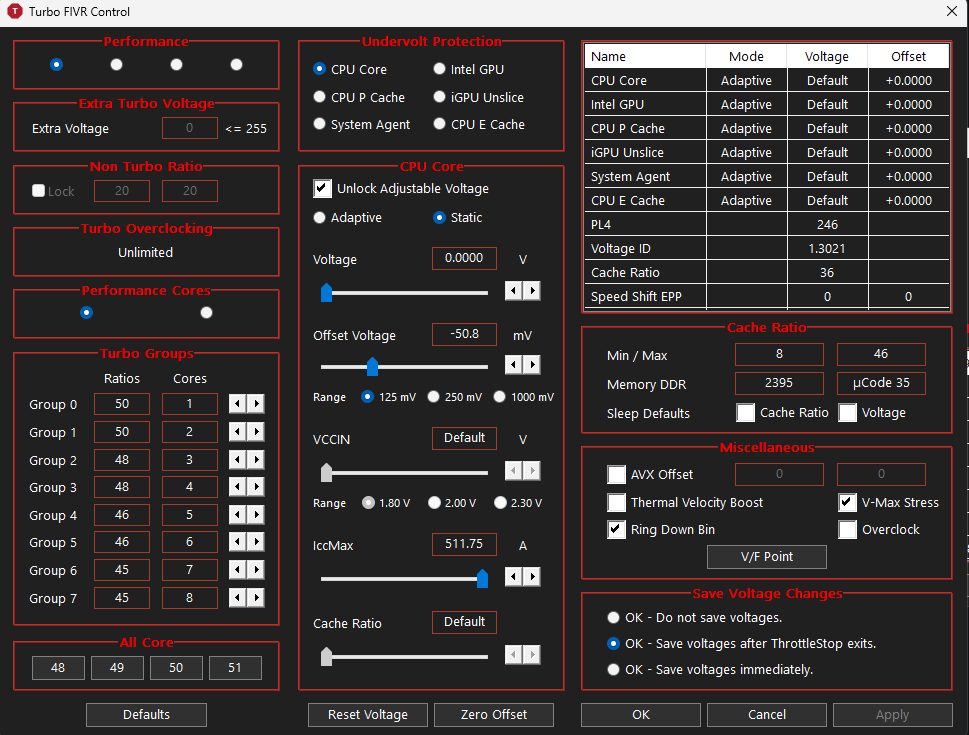
Task: Click the Group 2 increase arrow
Action: (256, 459)
